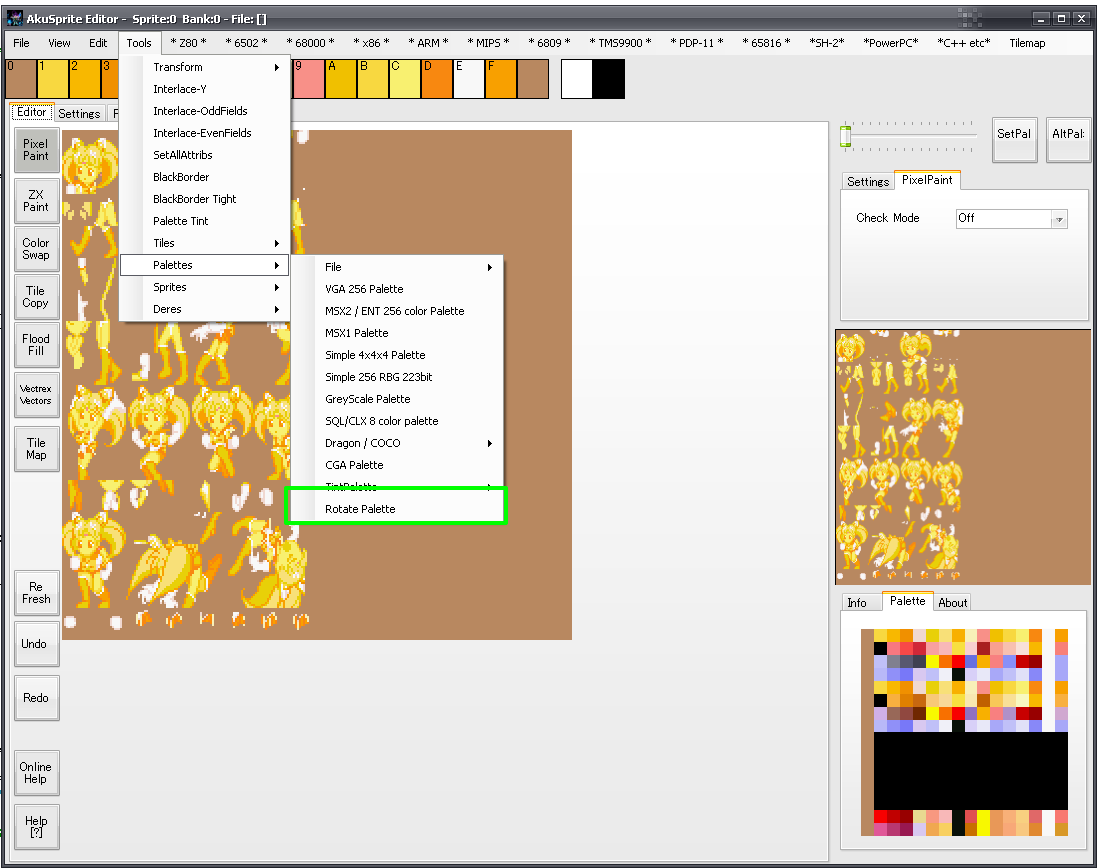The width and height of the screenshot is (1097, 868).
Task: Switch to the PixelPaint tab
Action: point(927,180)
